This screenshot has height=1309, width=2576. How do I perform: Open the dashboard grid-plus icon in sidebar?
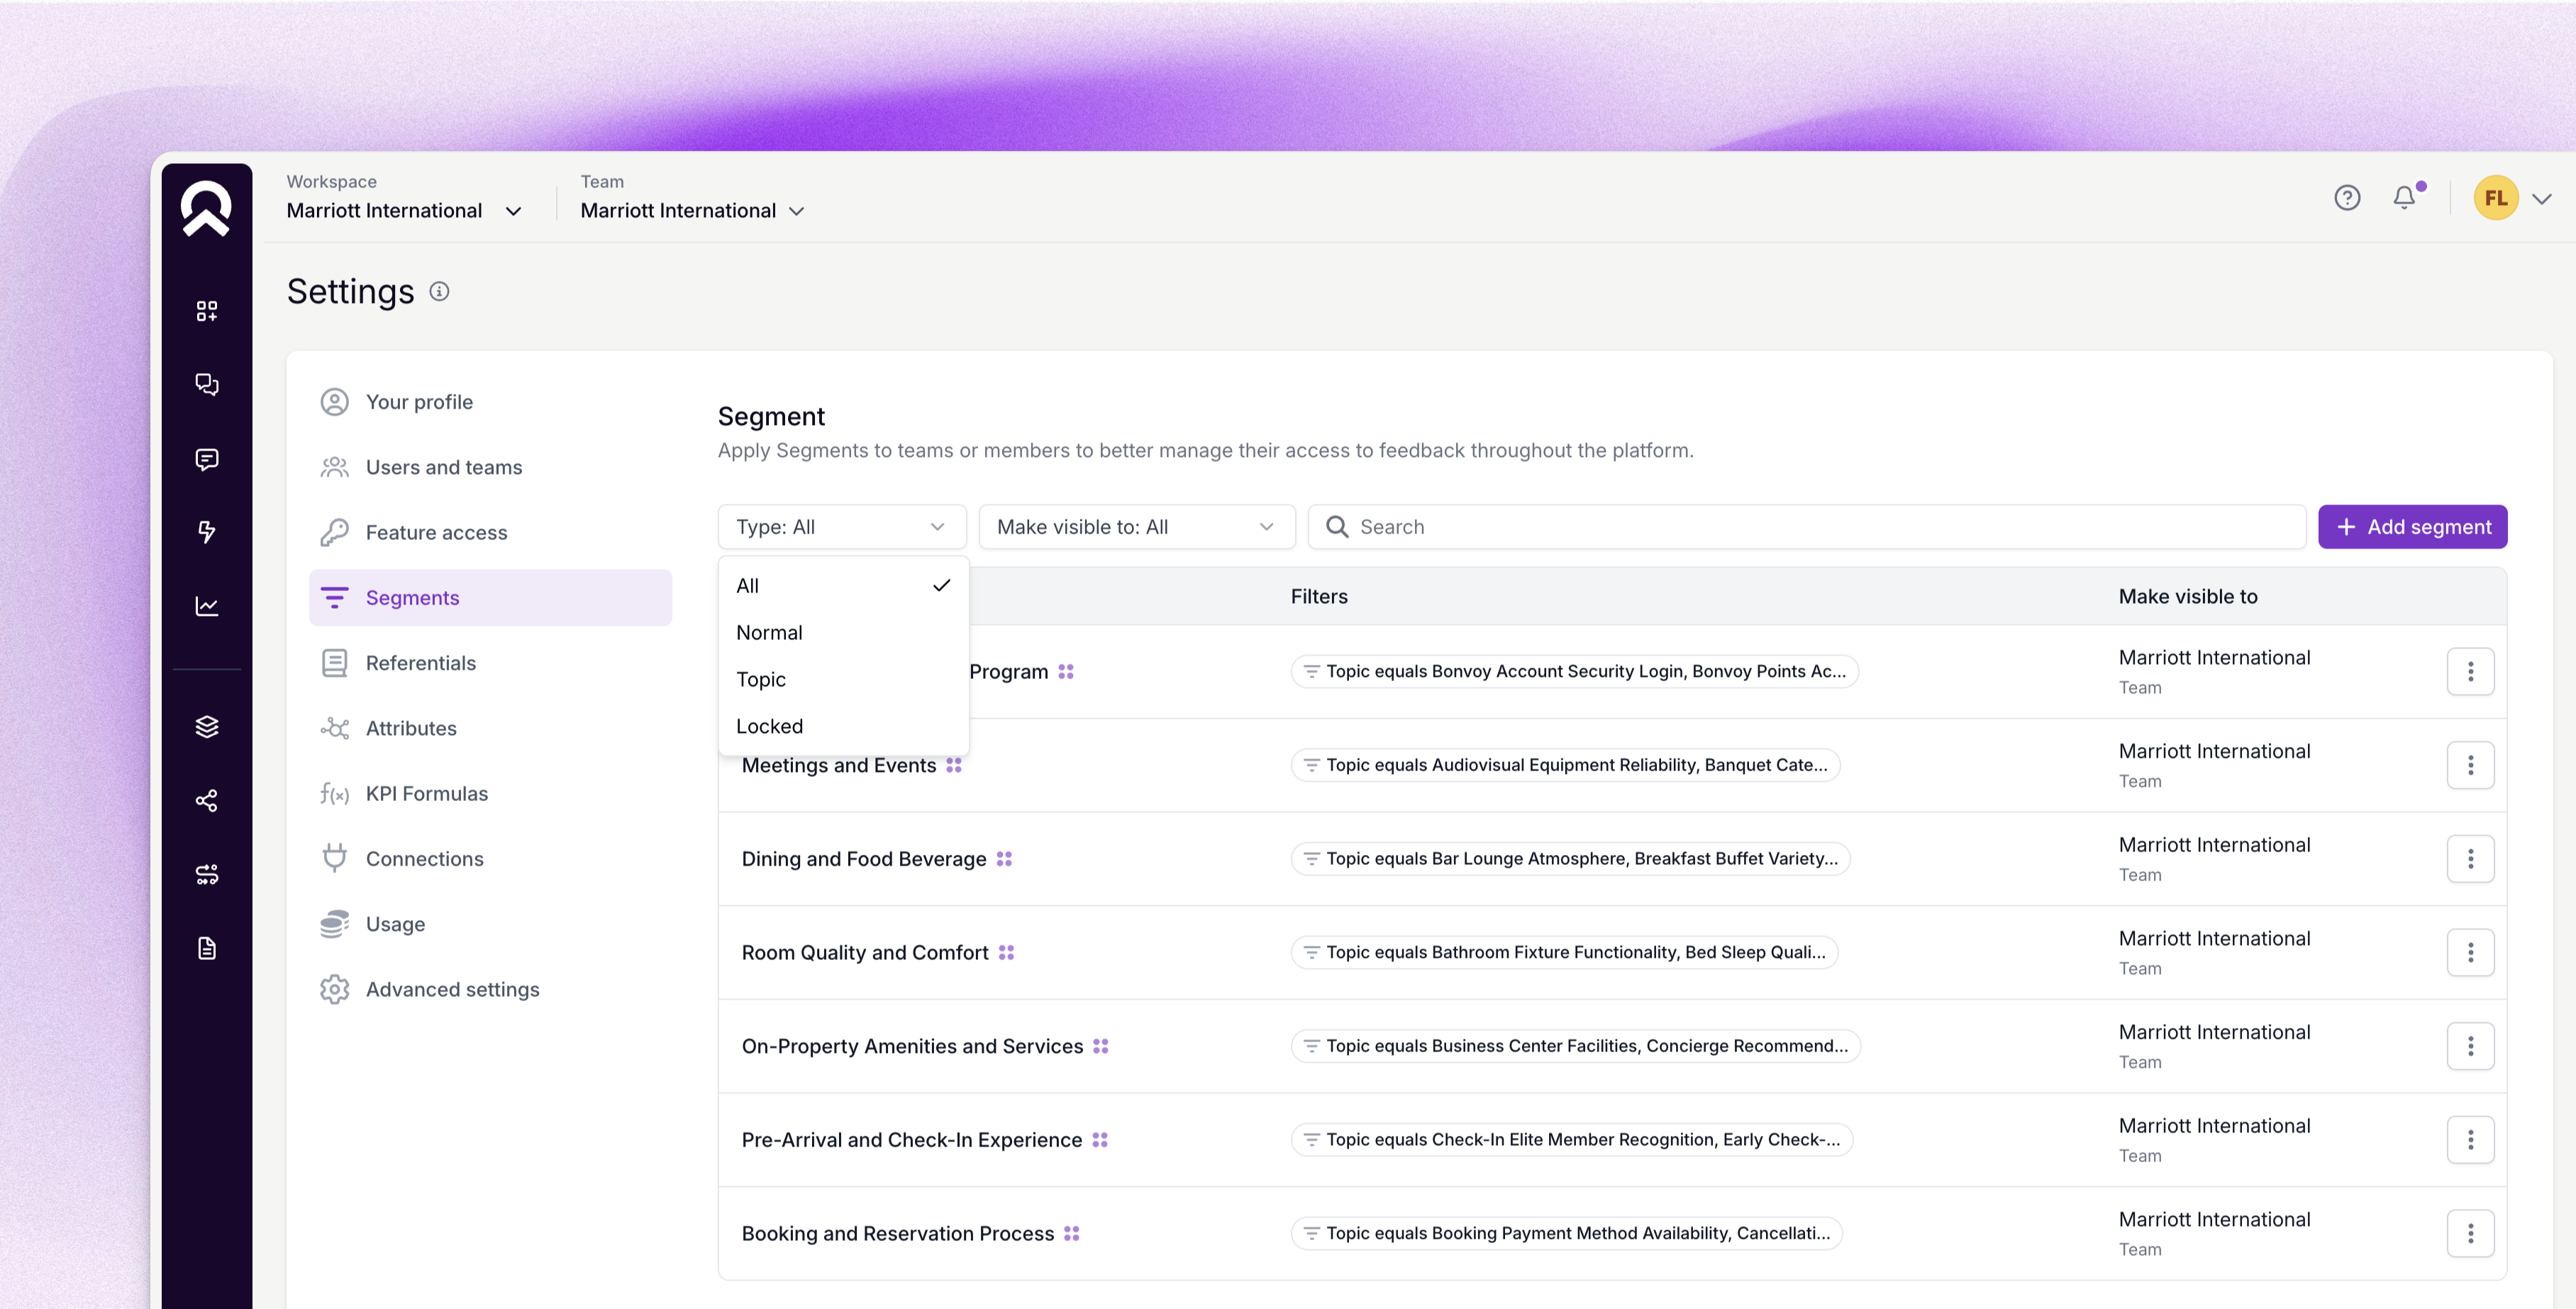tap(206, 311)
